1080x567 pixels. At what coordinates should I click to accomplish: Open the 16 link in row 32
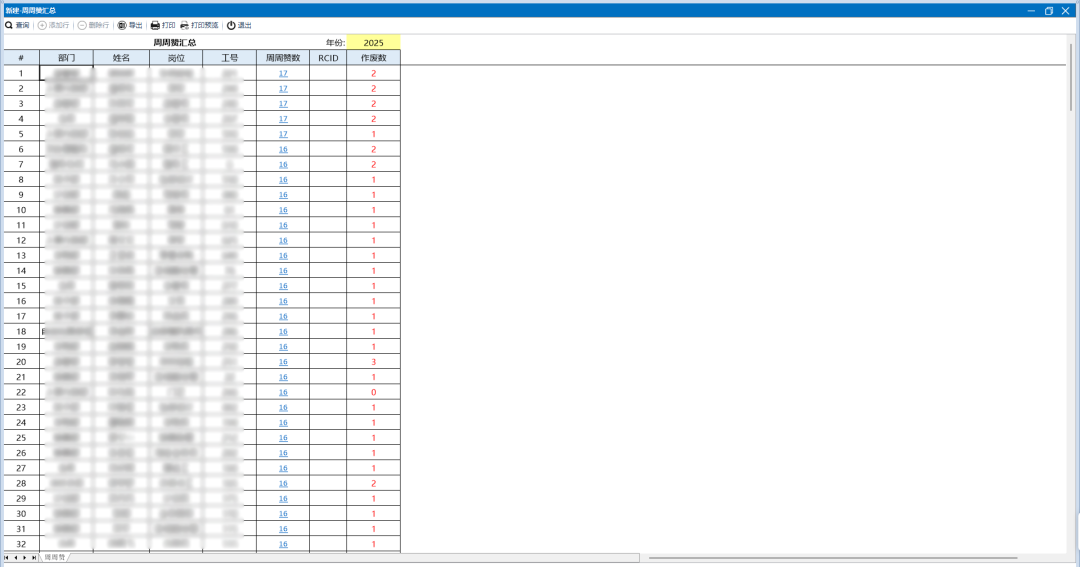pos(283,544)
